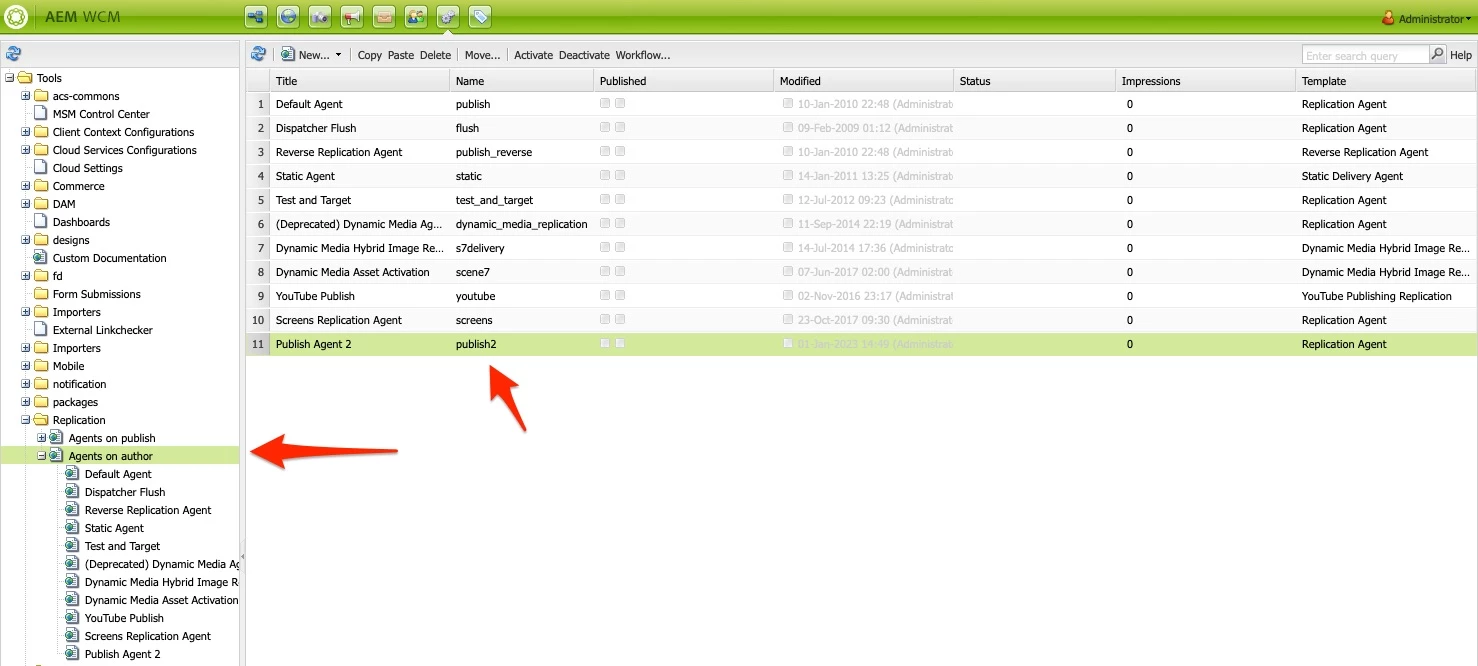1478x666 pixels.
Task: Sort by the Status column header
Action: [x=1034, y=81]
